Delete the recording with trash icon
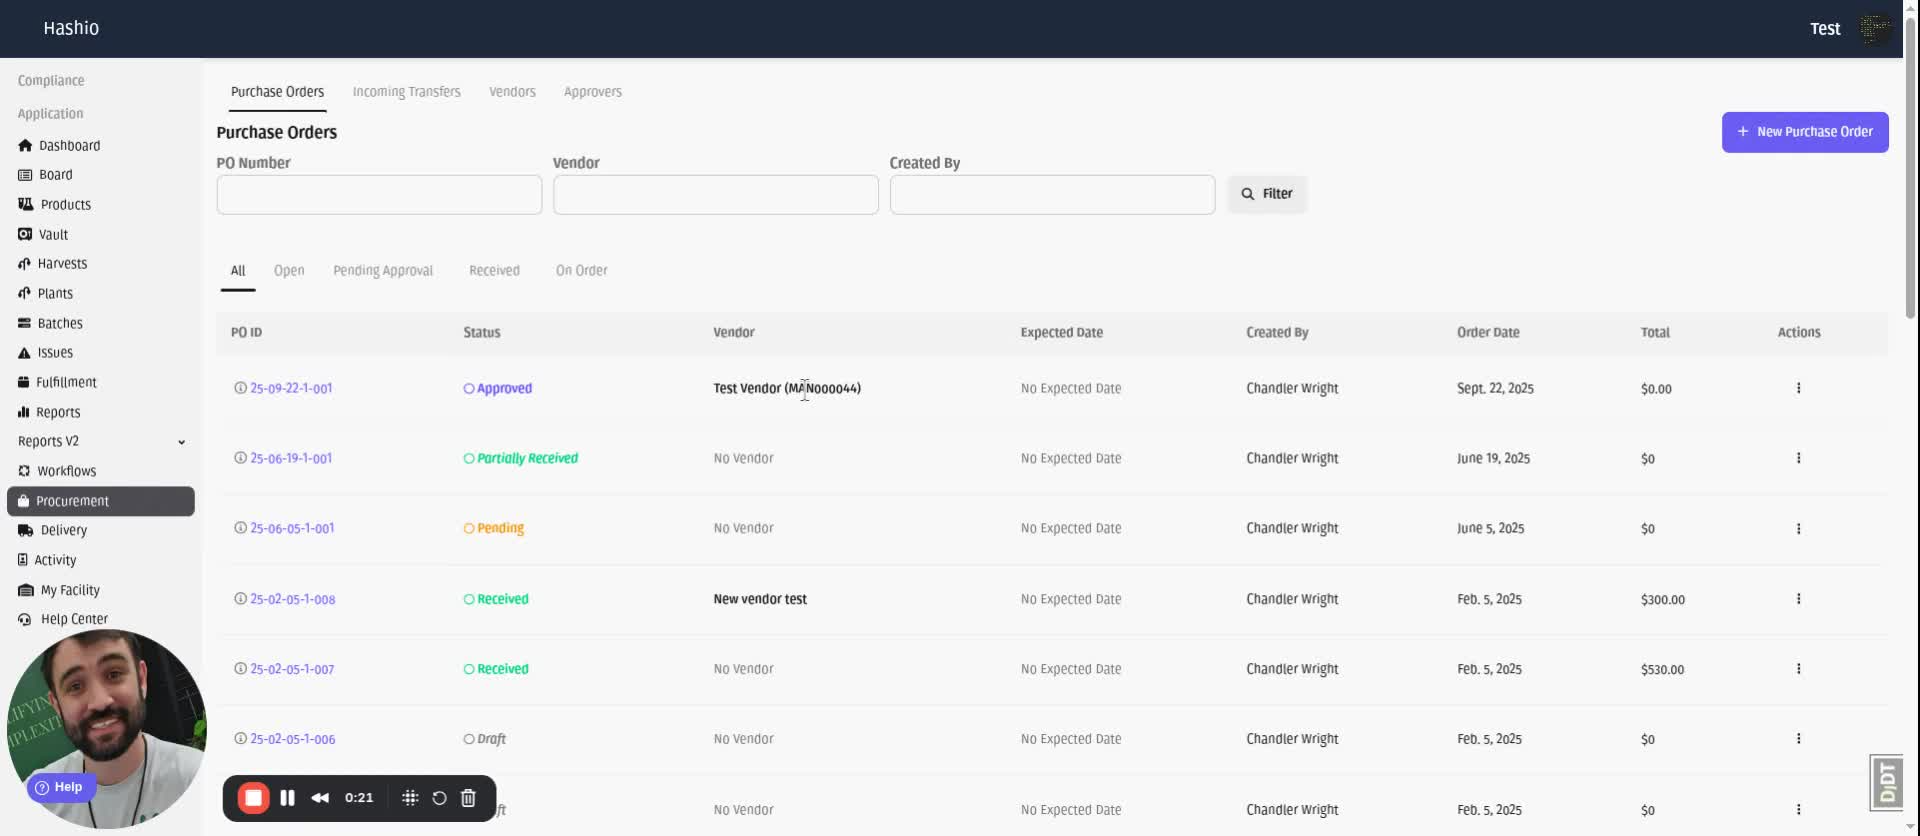The height and width of the screenshot is (836, 1920). point(468,798)
